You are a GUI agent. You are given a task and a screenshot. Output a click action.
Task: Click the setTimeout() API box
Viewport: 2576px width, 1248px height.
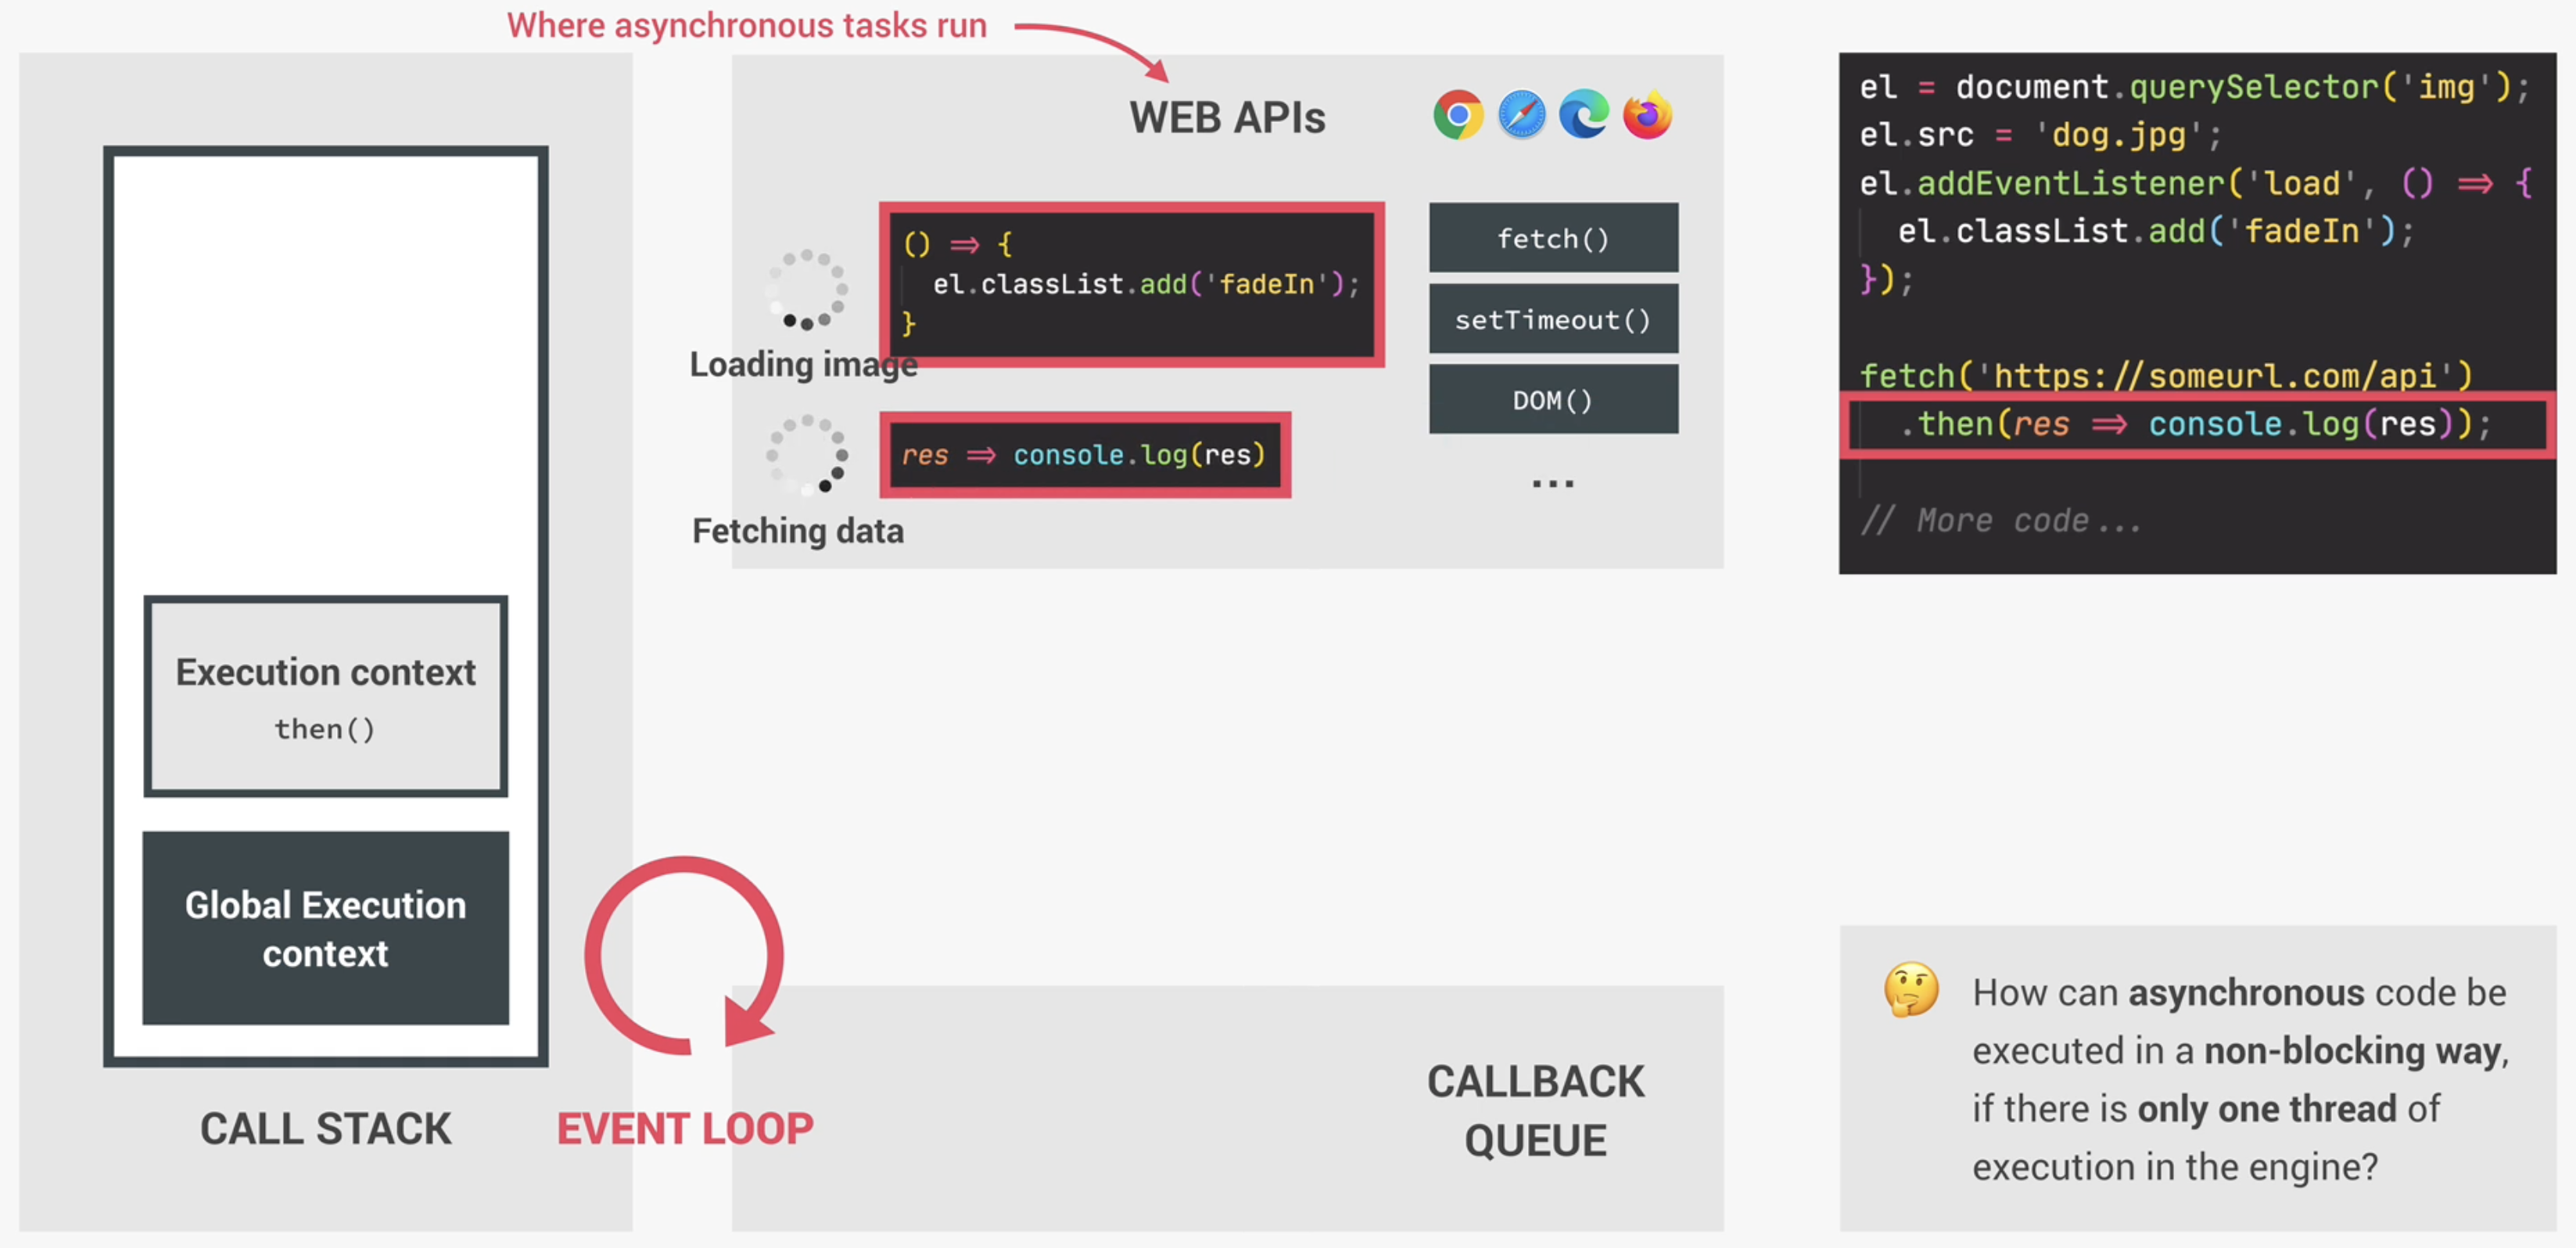pyautogui.click(x=1552, y=319)
